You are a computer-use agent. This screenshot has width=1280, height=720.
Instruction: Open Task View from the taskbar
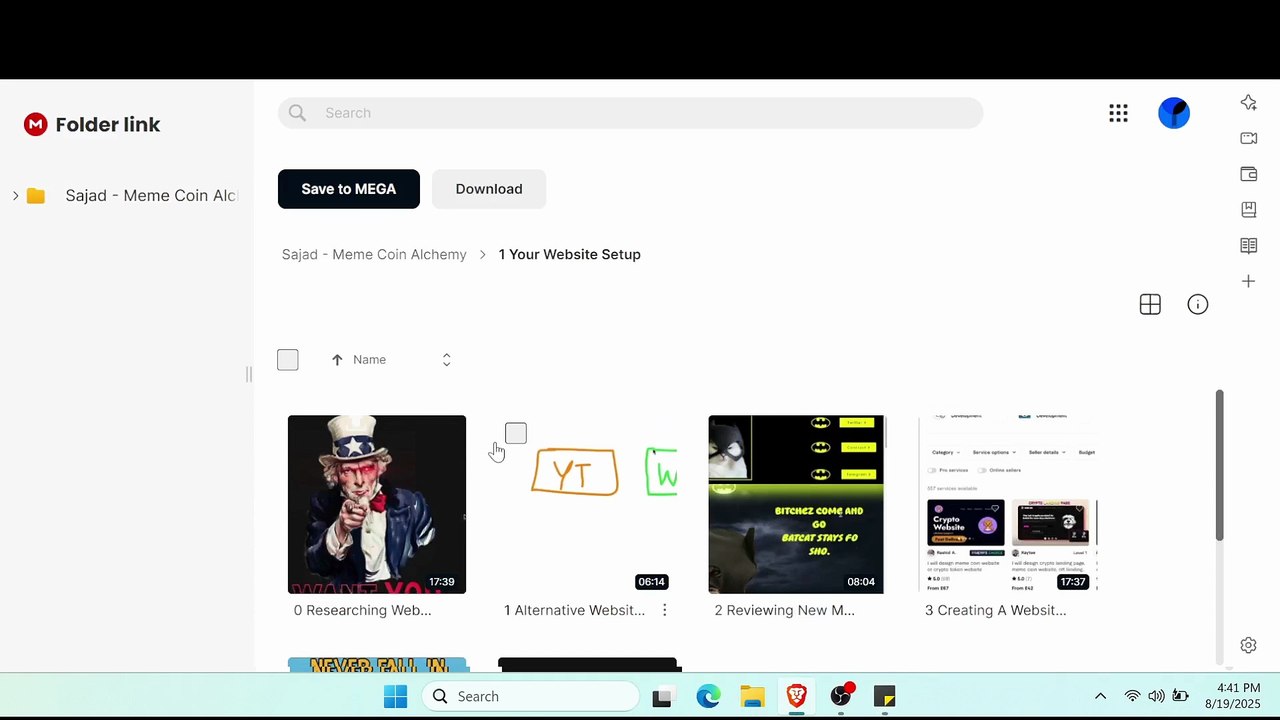[x=662, y=697]
